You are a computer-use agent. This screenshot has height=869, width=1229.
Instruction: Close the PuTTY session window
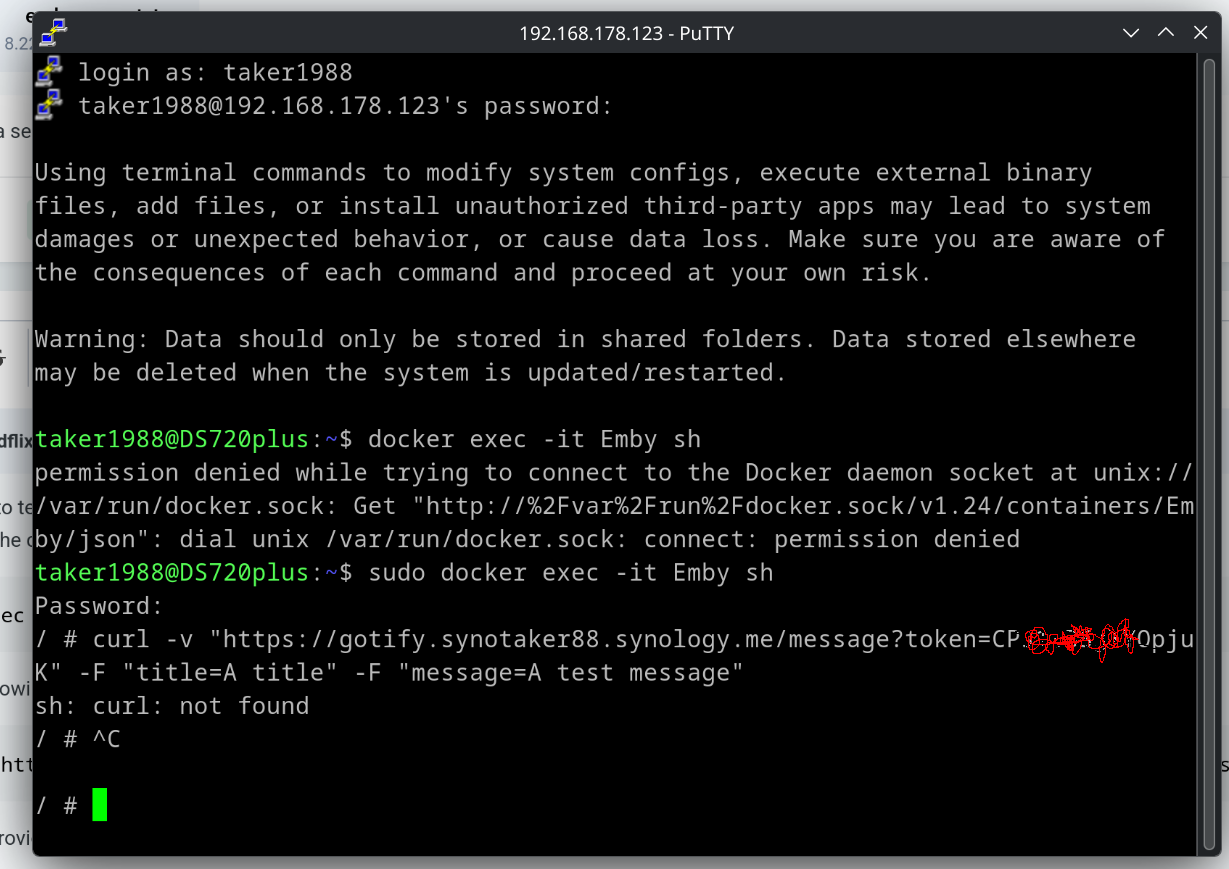[x=1201, y=33]
